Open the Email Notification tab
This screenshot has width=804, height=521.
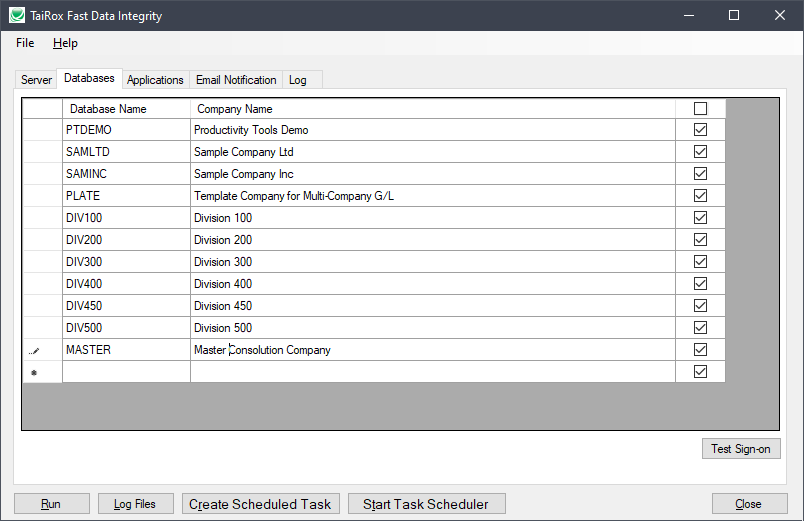(236, 80)
